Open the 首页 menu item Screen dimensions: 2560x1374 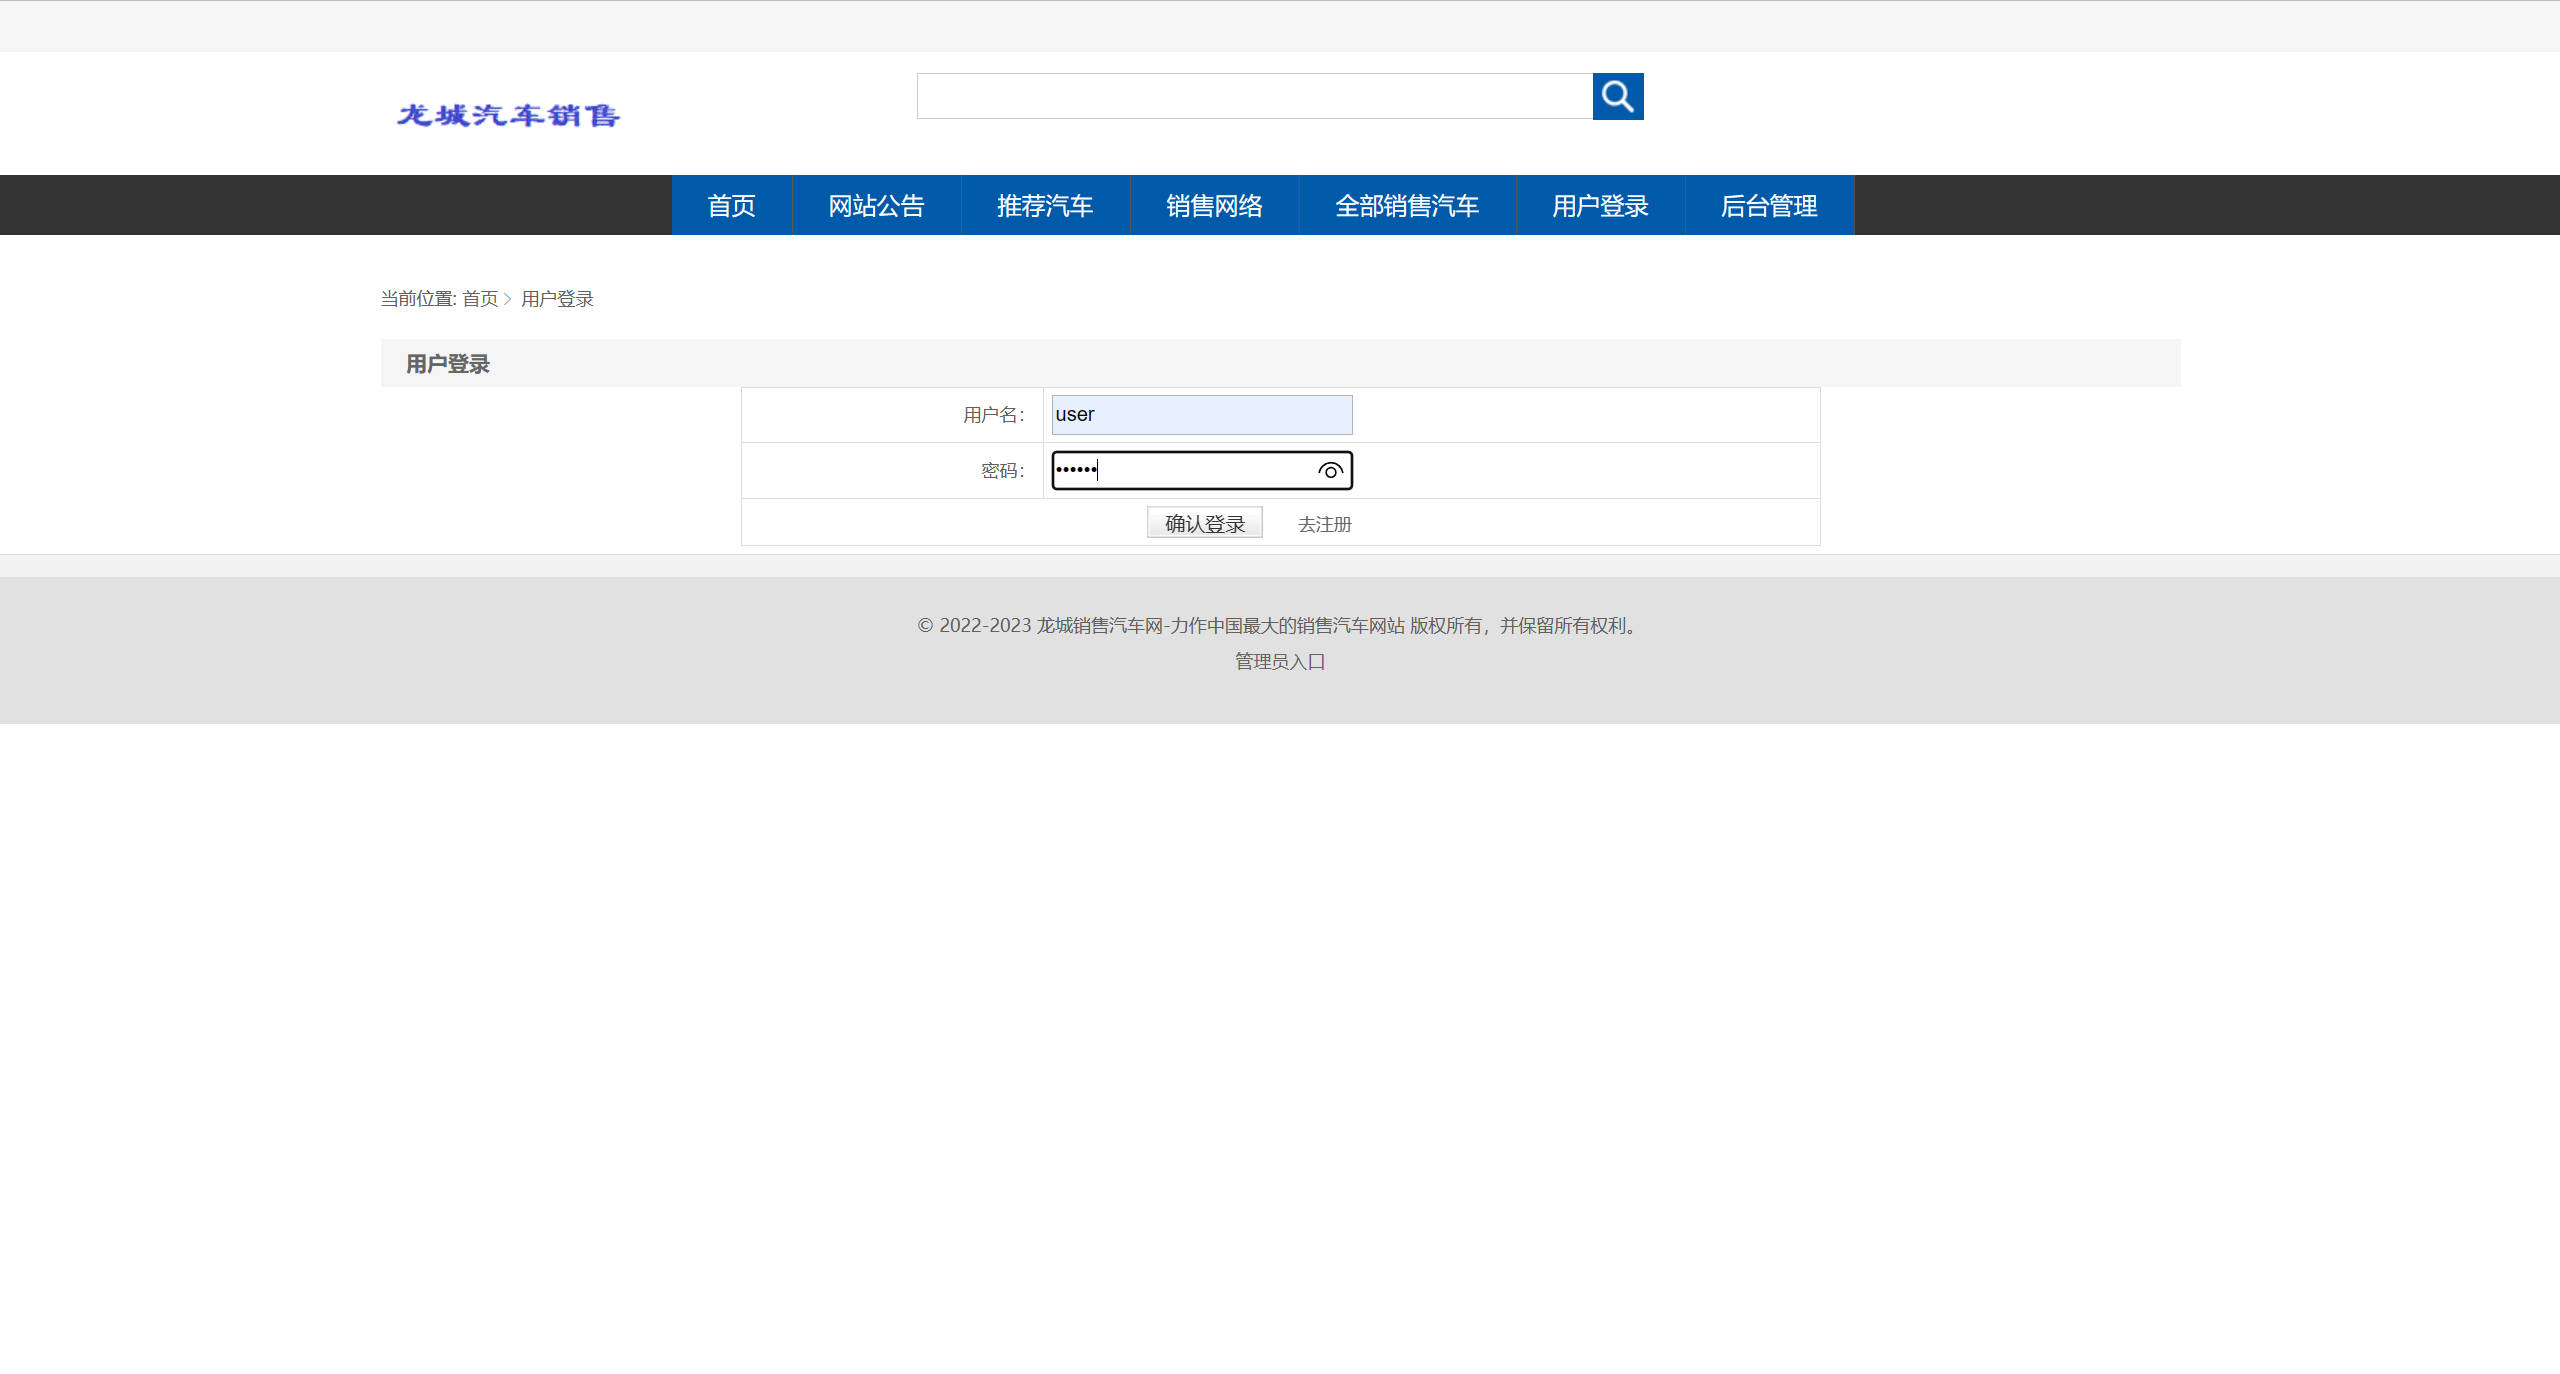(x=732, y=206)
